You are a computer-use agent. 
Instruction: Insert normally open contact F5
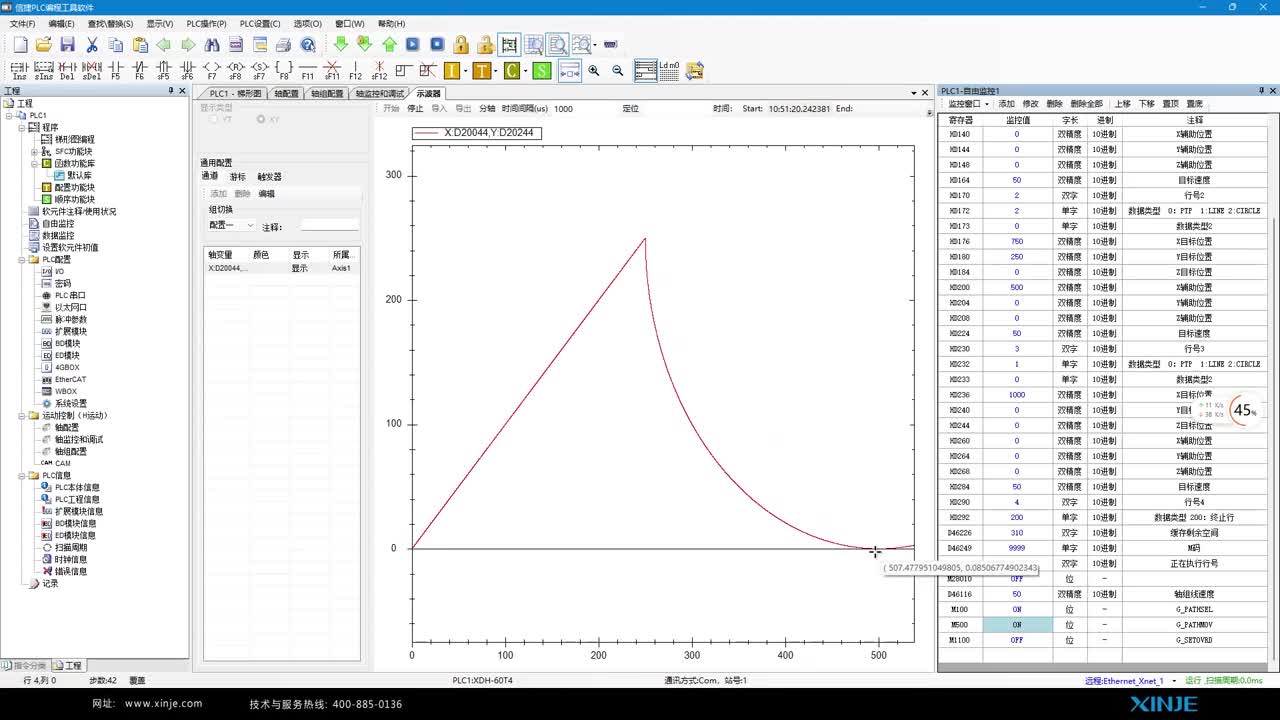pyautogui.click(x=115, y=70)
